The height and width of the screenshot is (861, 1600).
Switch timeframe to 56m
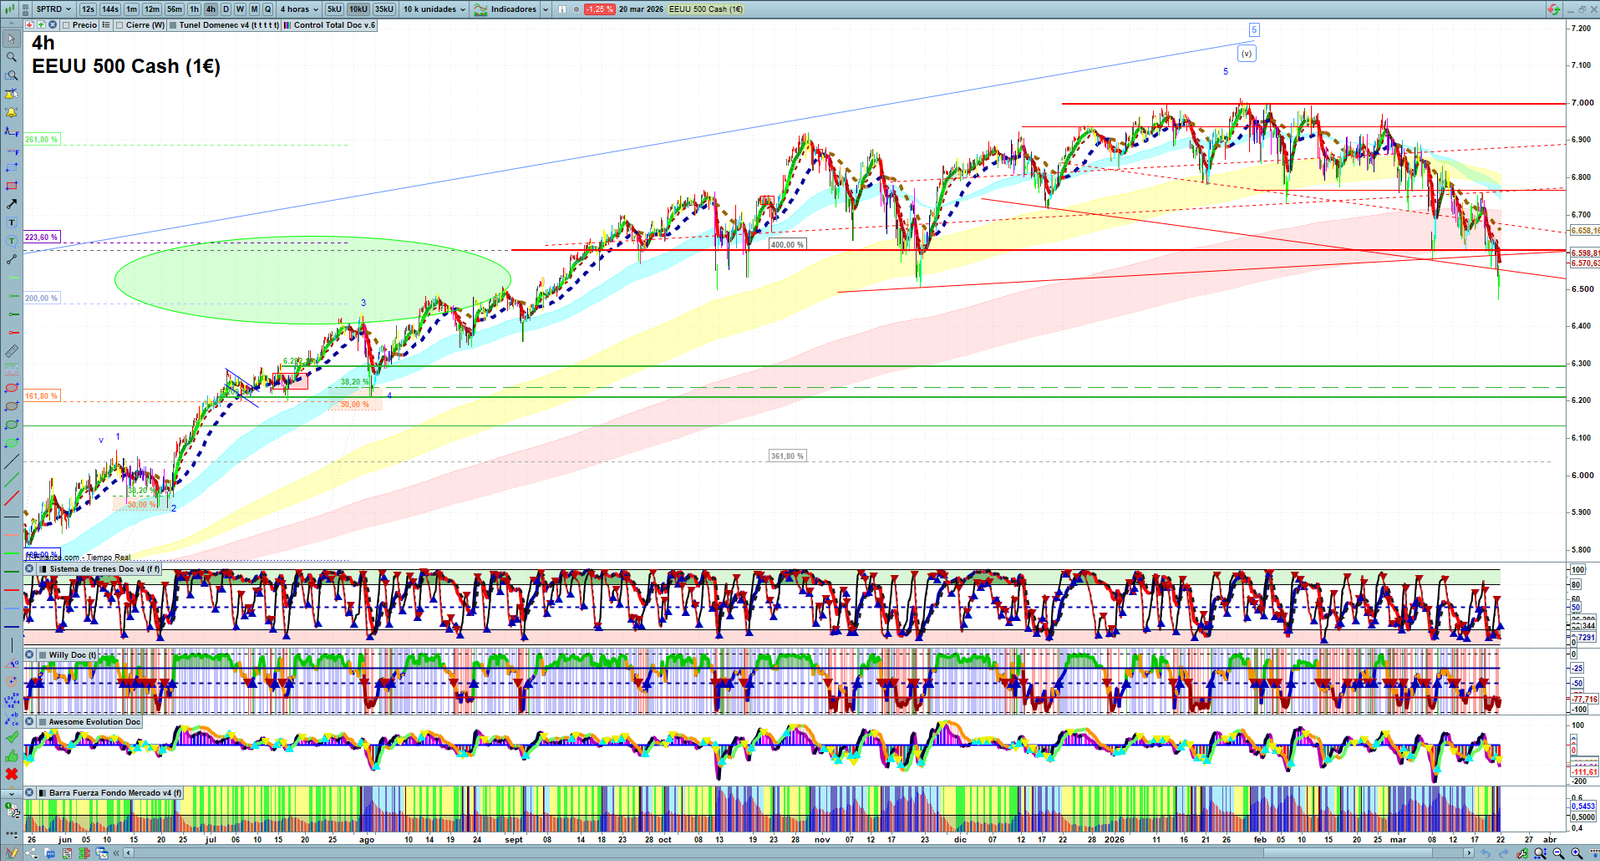[x=174, y=9]
